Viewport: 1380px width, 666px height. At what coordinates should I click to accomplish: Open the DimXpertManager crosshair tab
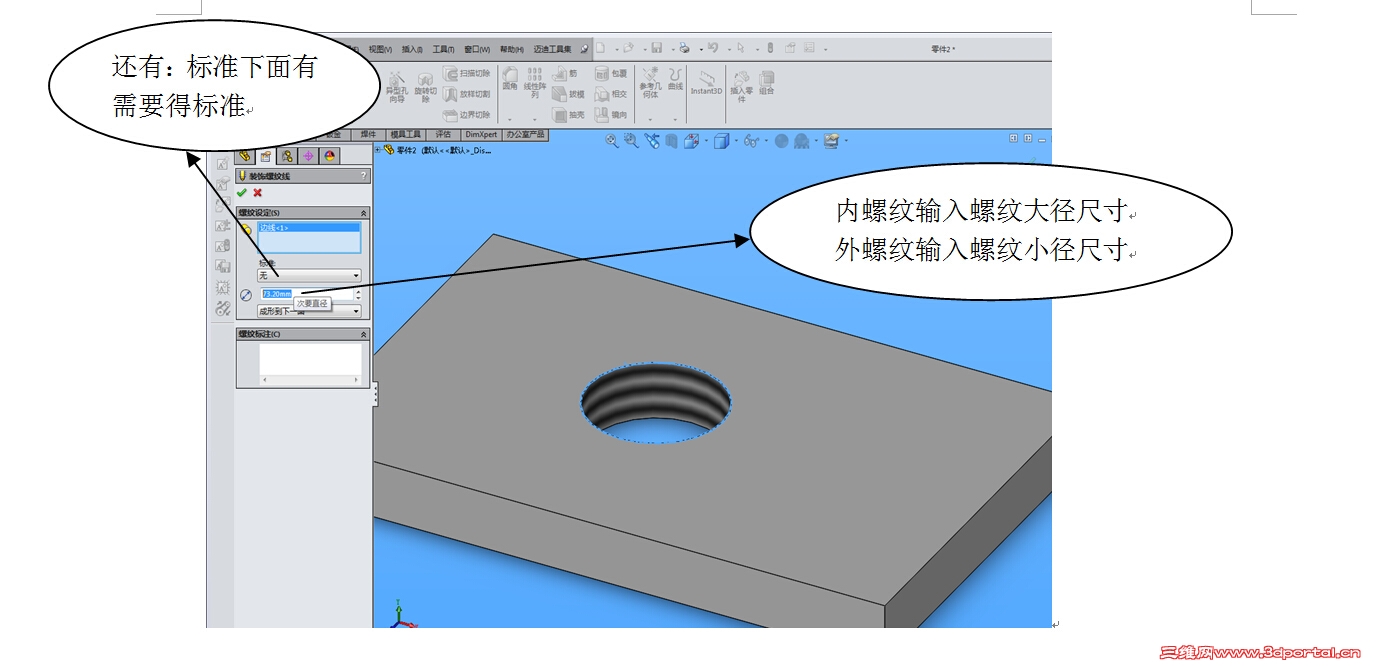308,156
